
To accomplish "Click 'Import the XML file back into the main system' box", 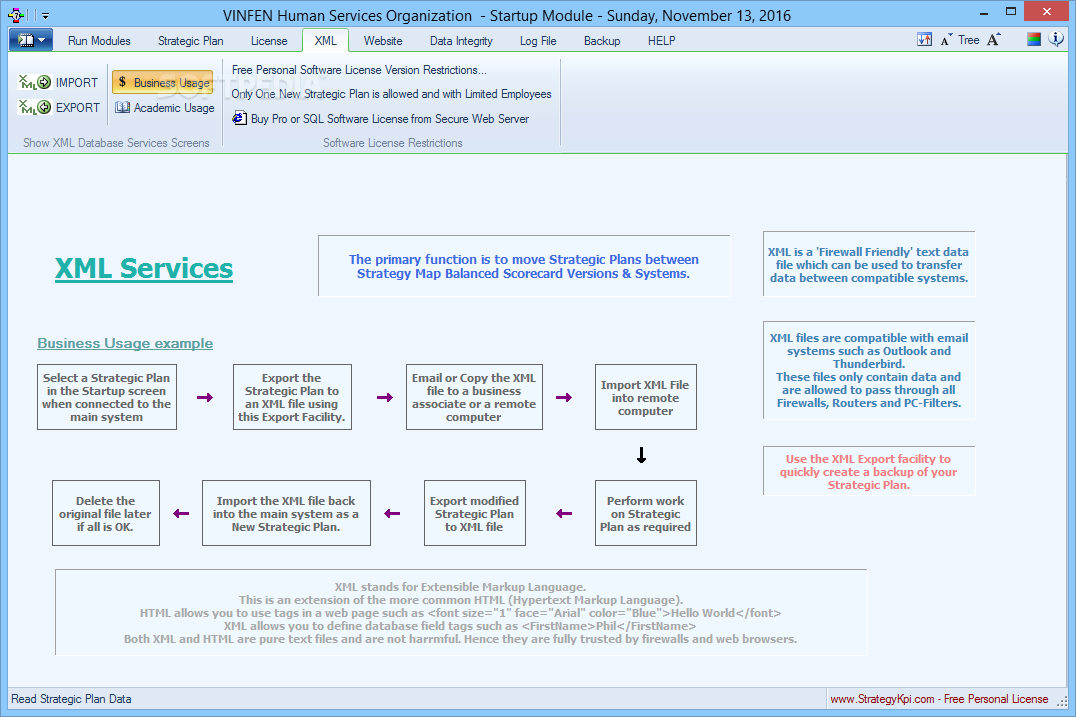I will point(286,513).
